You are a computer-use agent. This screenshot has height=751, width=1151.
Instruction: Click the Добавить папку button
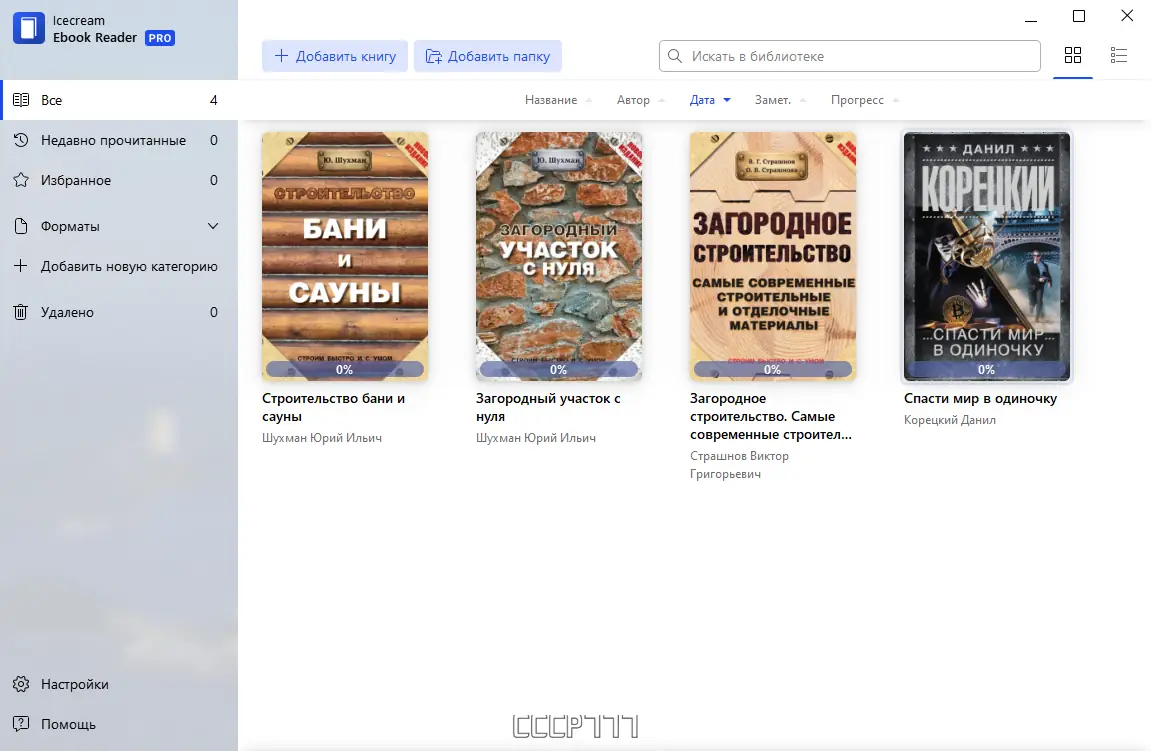tap(487, 56)
